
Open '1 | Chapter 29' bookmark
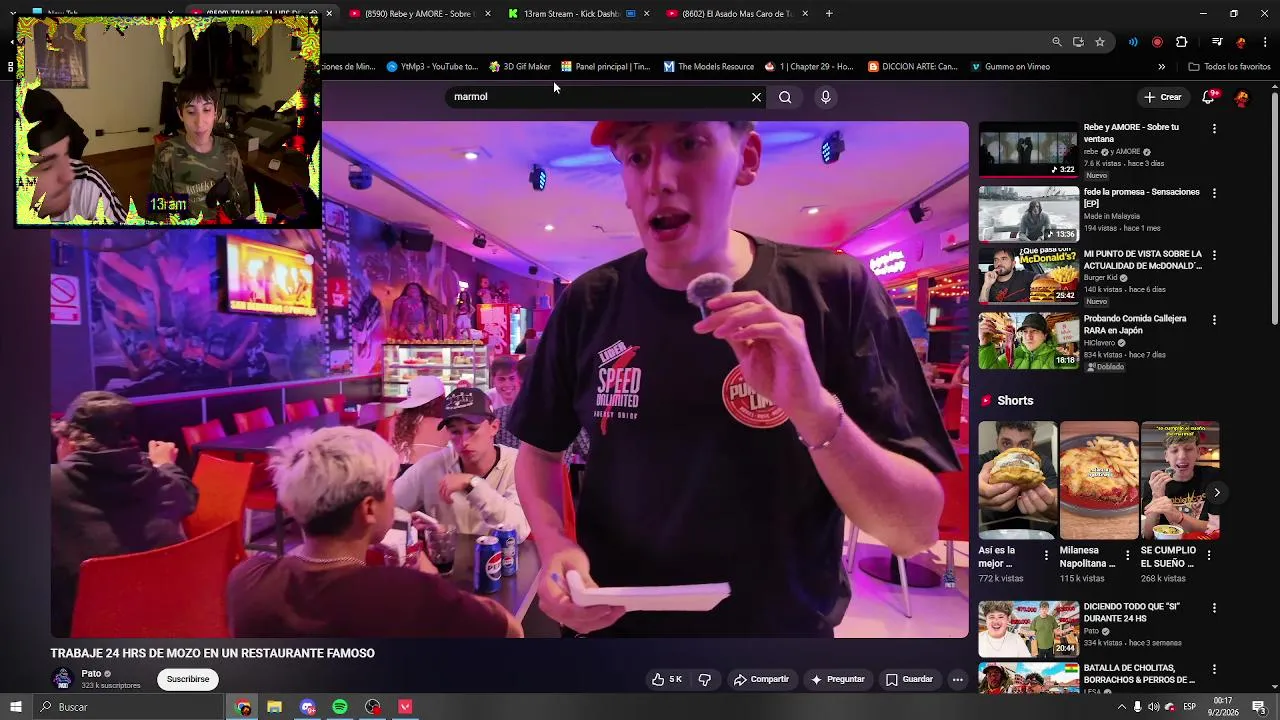click(x=809, y=67)
